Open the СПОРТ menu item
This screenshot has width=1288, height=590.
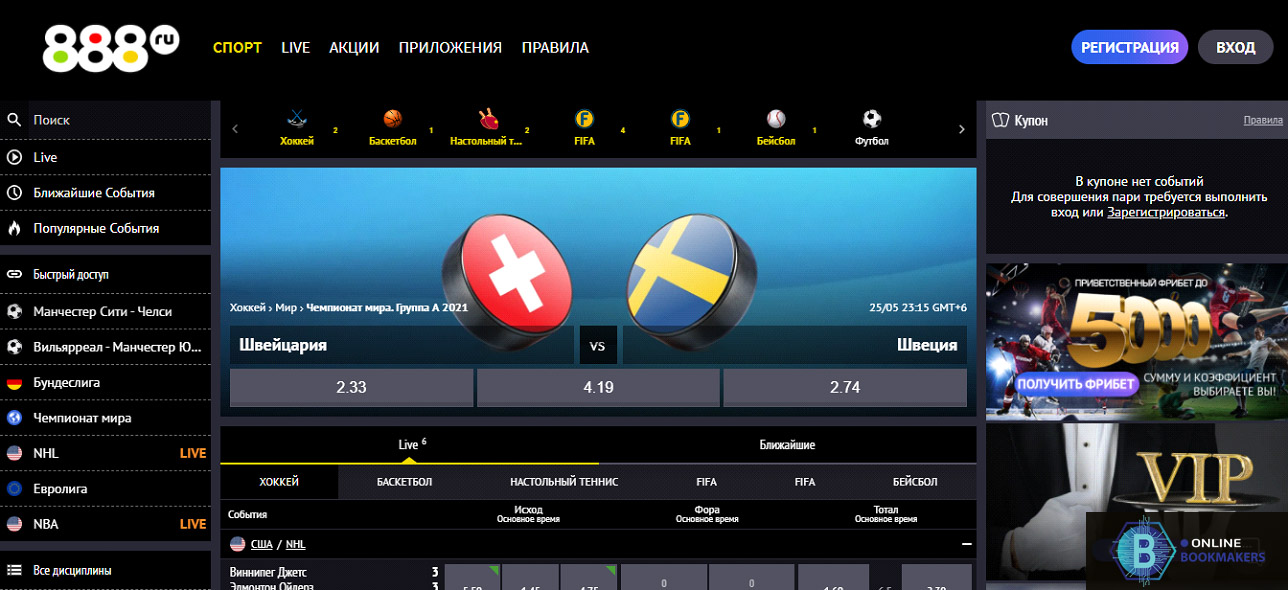tap(237, 47)
